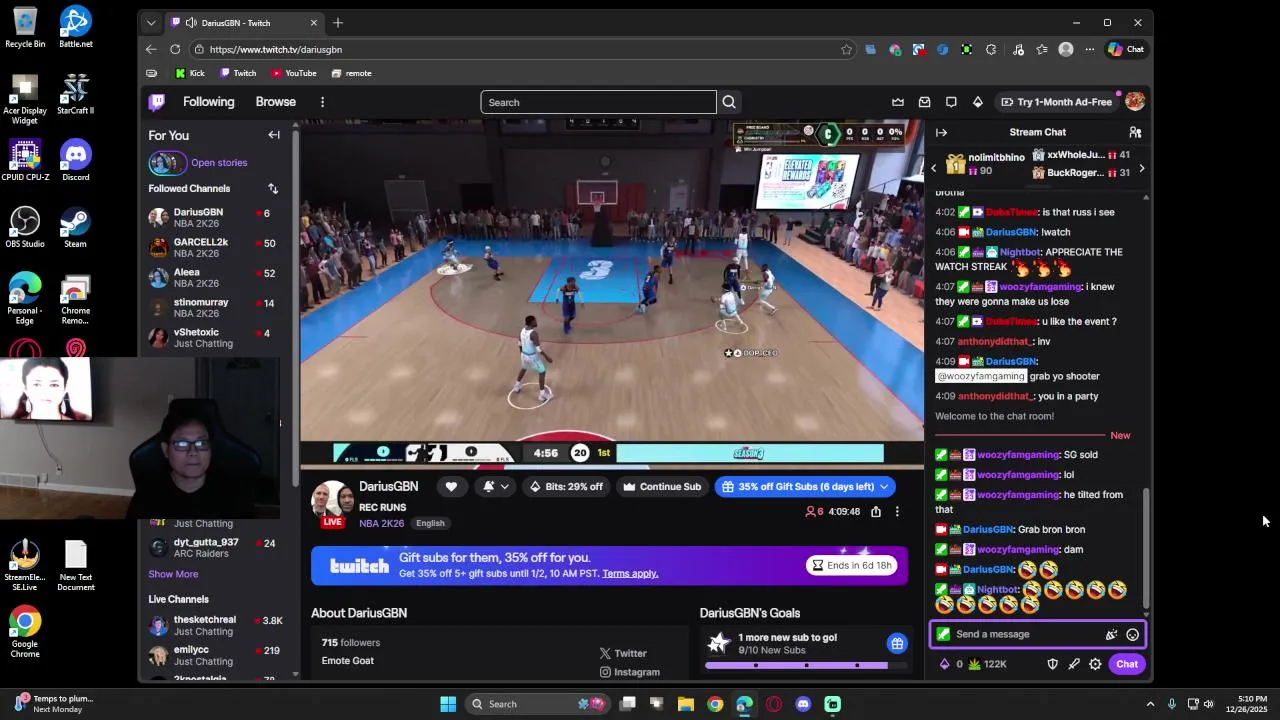This screenshot has width=1280, height=720.
Task: Click the heart follow button for DariusGBN
Action: point(451,487)
